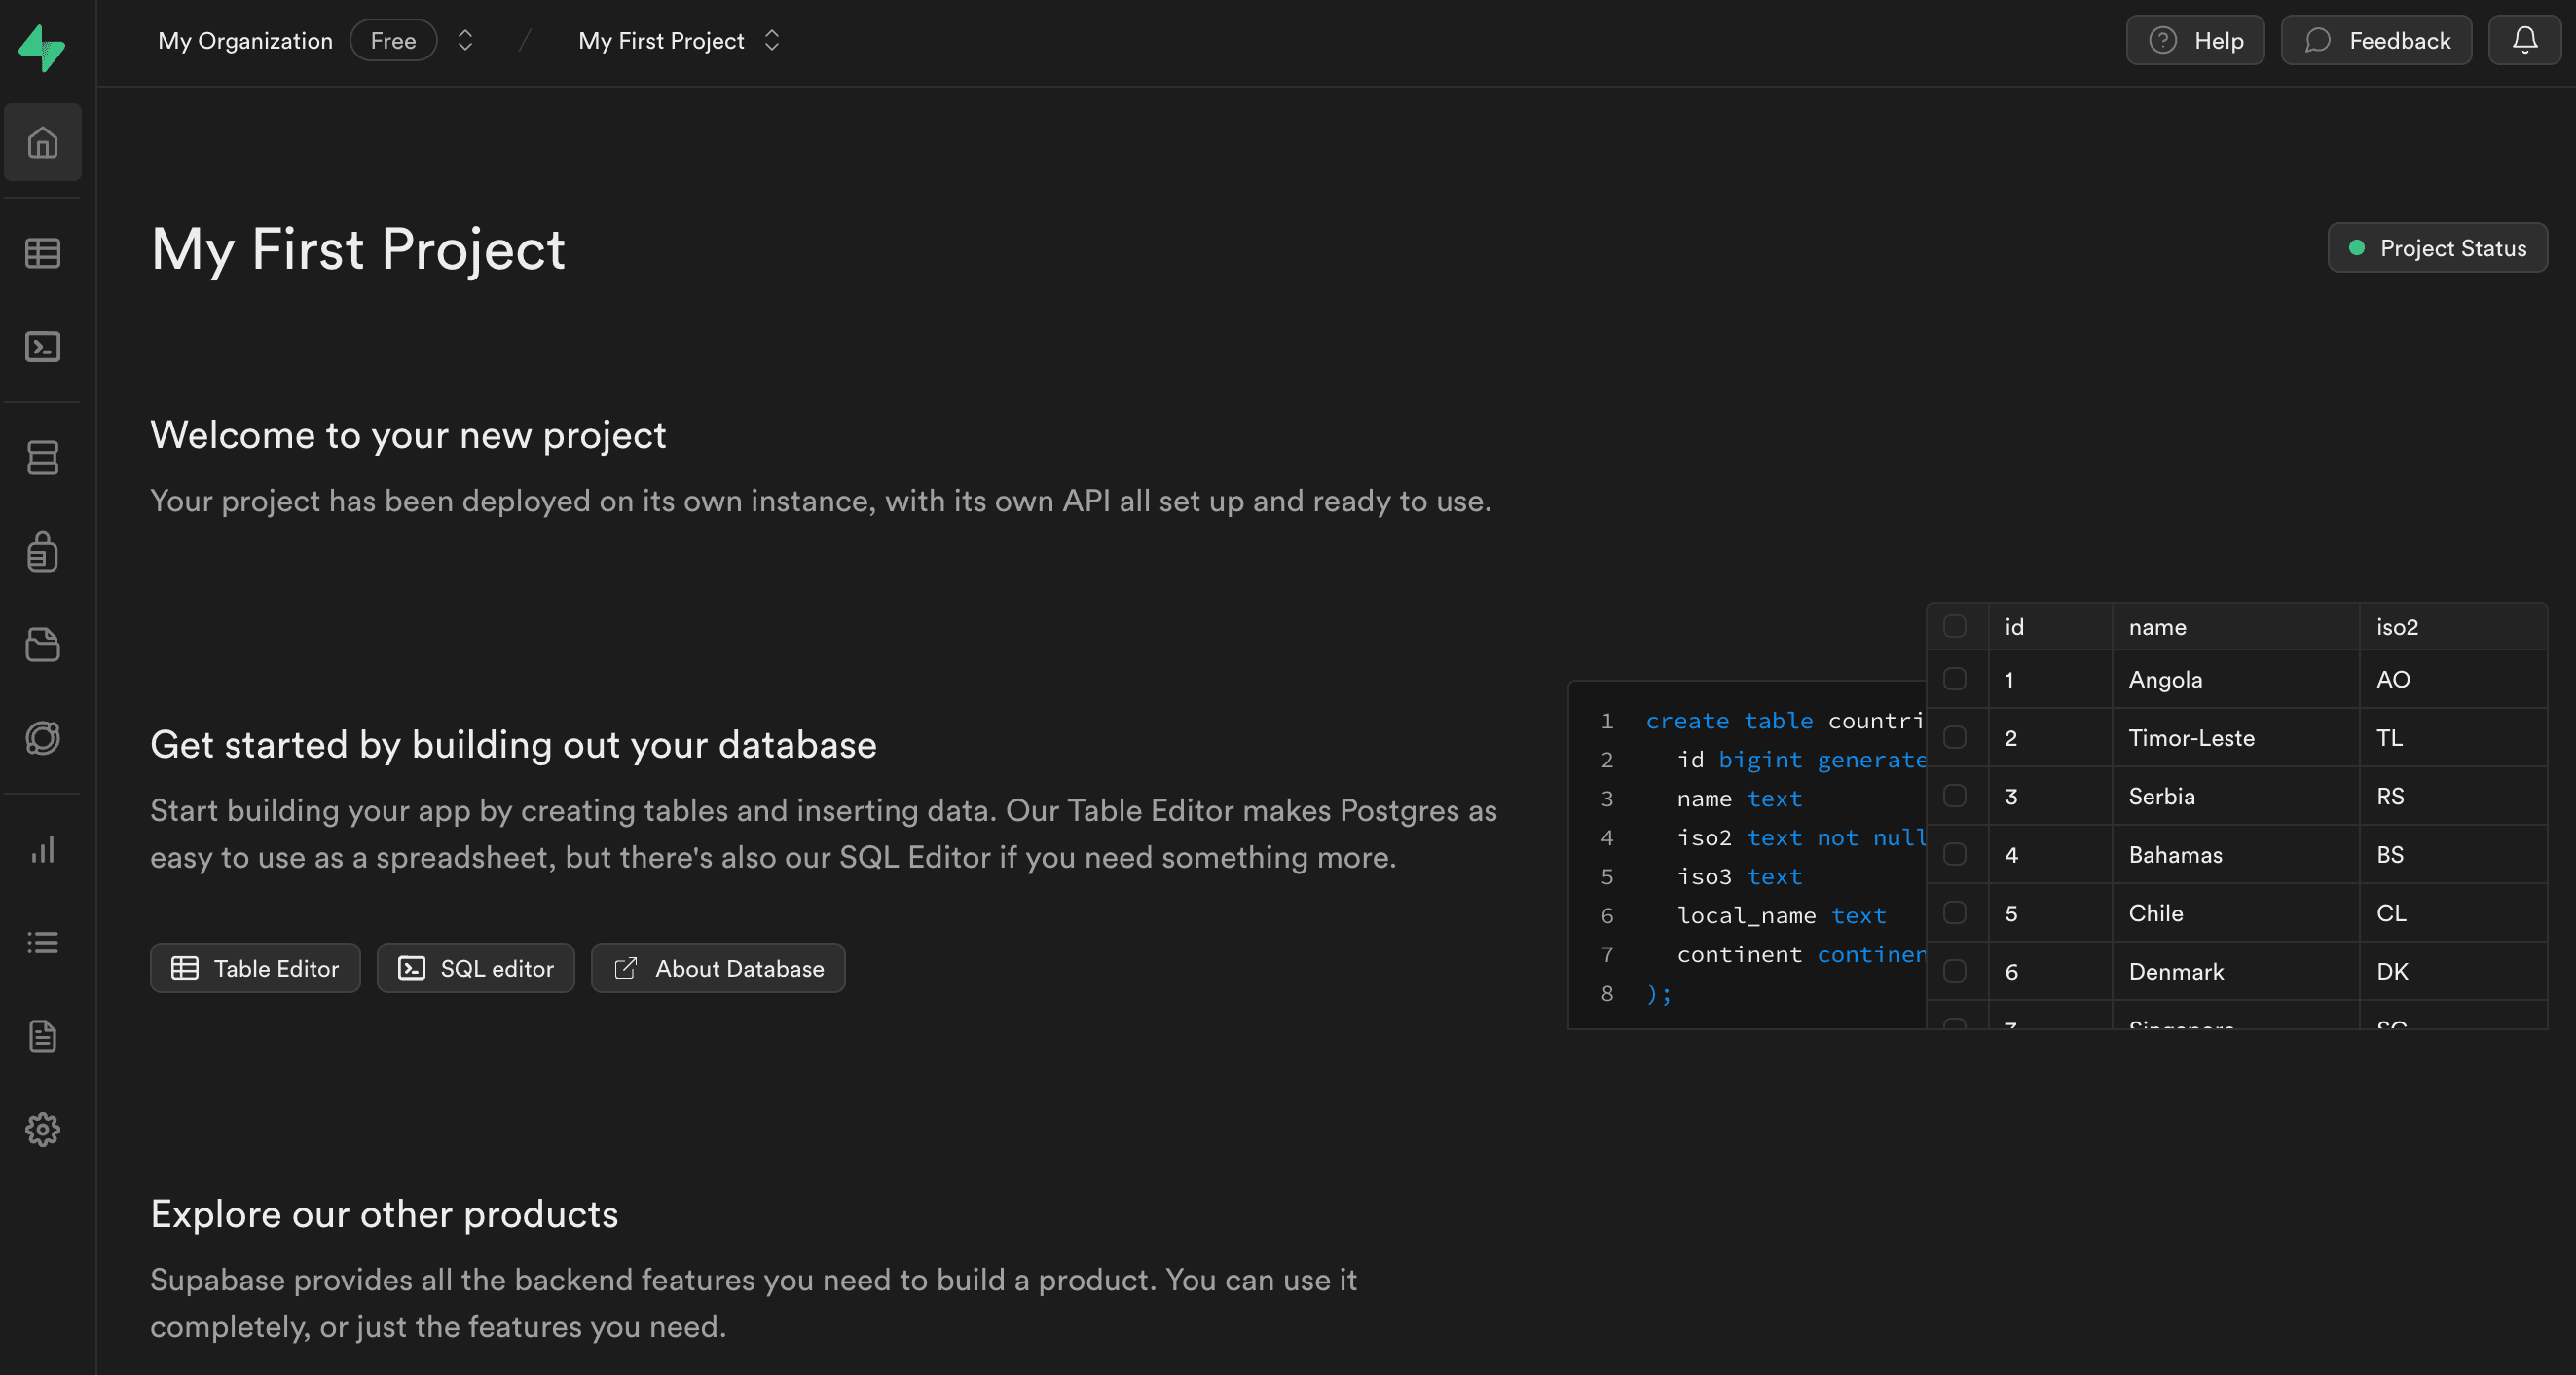Viewport: 2576px width, 1375px height.
Task: Open the SQL Editor sidebar icon
Action: [42, 347]
